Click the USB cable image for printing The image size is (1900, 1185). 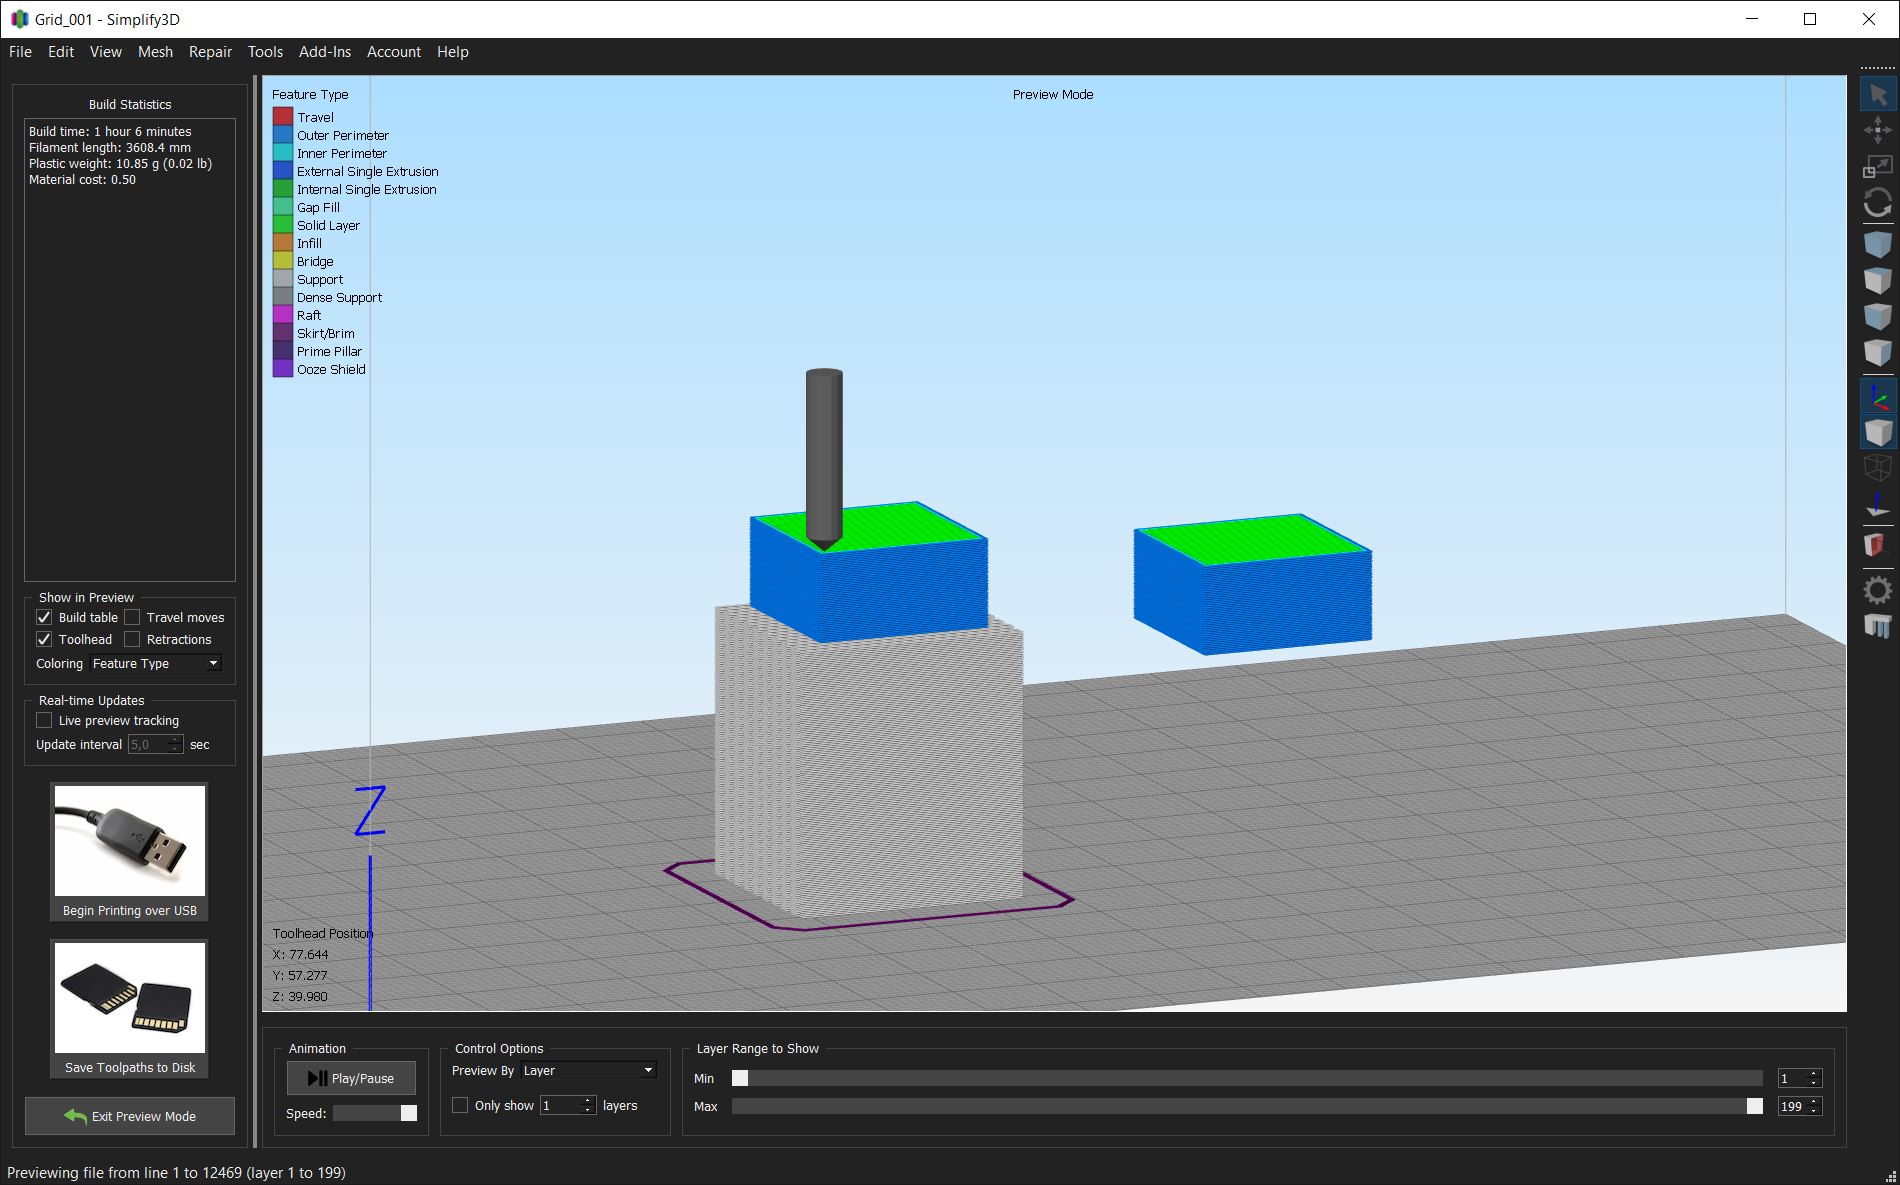click(x=130, y=840)
